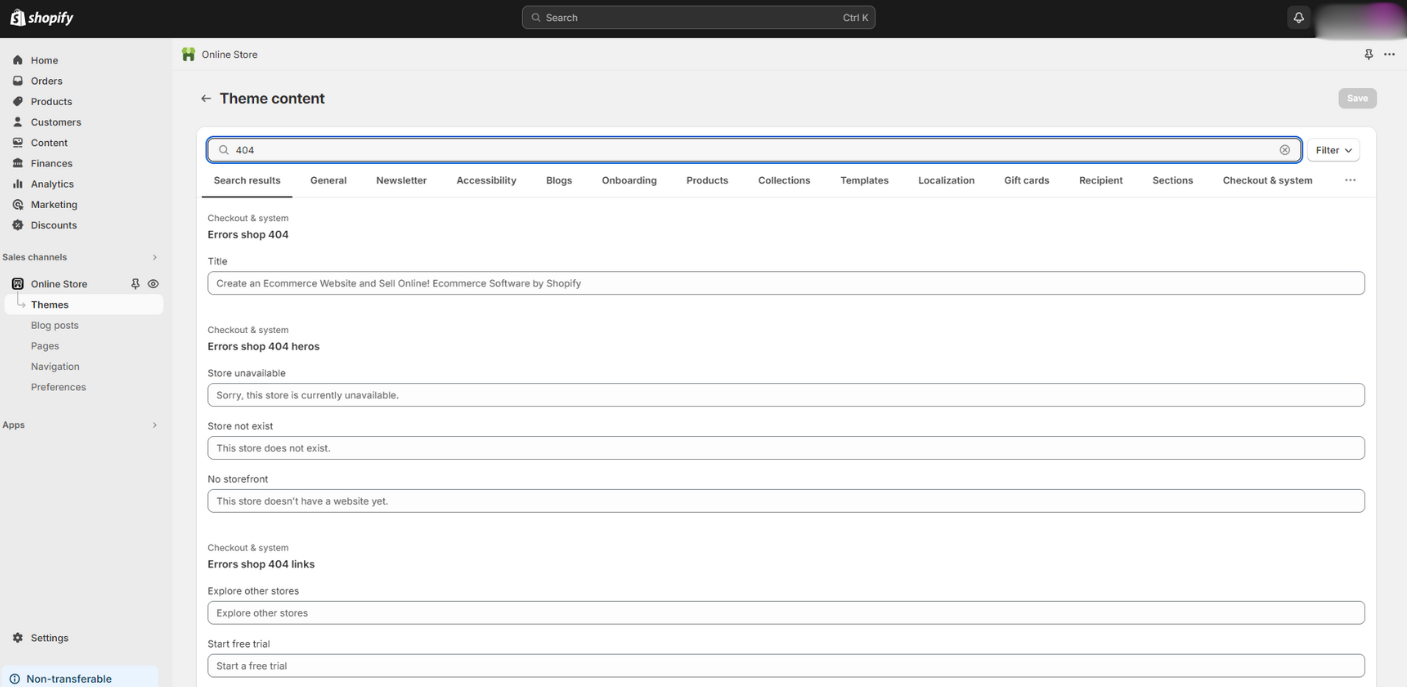Screen dimensions: 1407x687
Task: Click the Non-transferable banner
Action: 79,678
